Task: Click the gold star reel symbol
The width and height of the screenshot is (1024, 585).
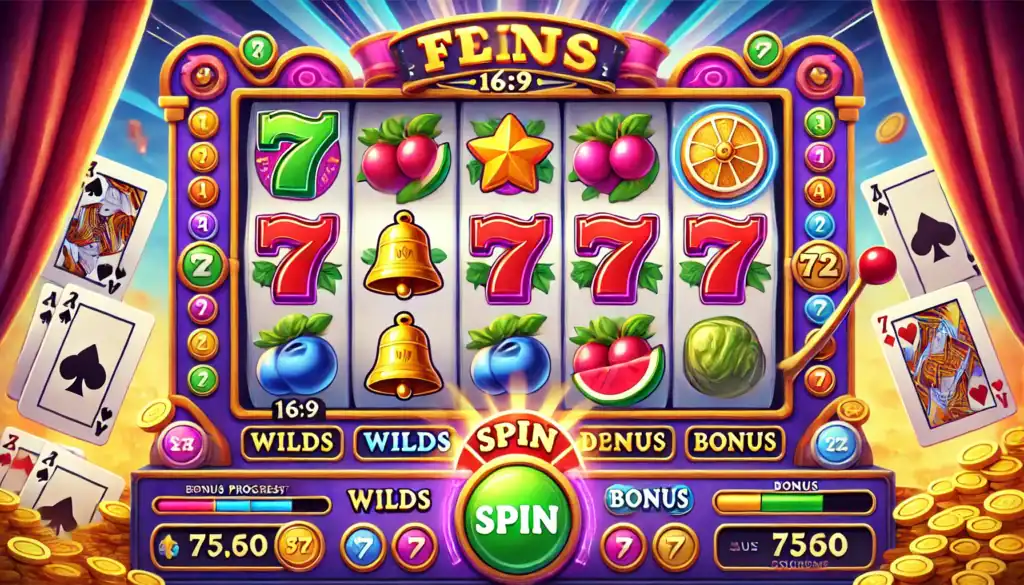Action: pos(510,154)
